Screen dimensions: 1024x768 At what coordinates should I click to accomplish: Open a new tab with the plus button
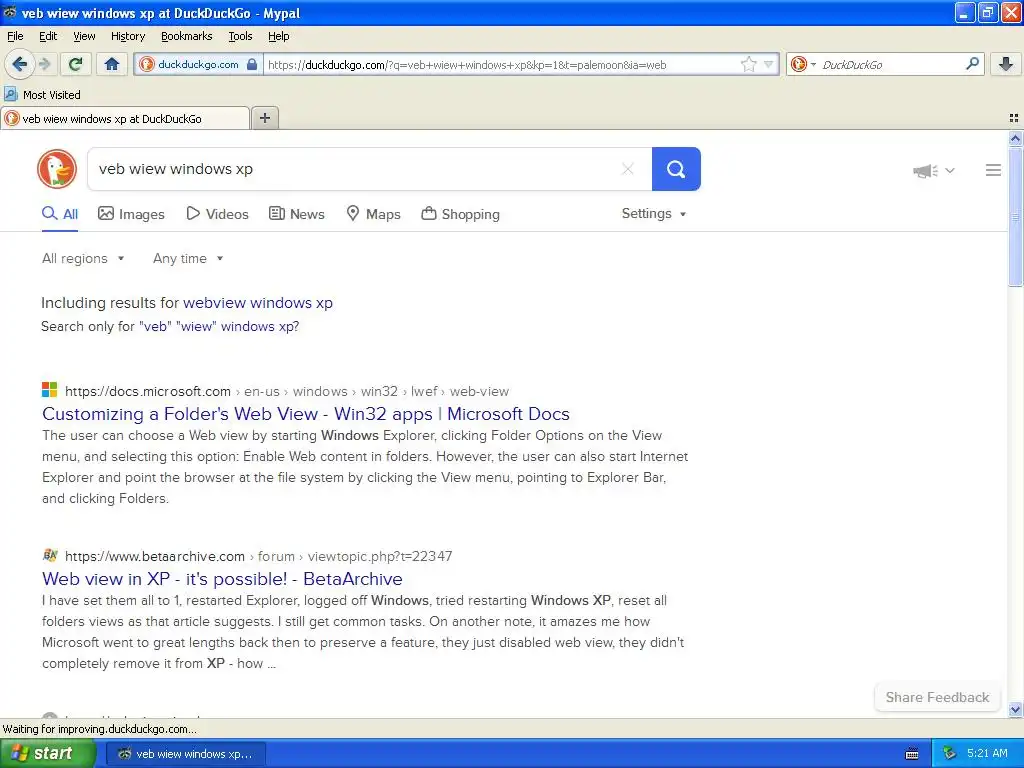point(265,118)
